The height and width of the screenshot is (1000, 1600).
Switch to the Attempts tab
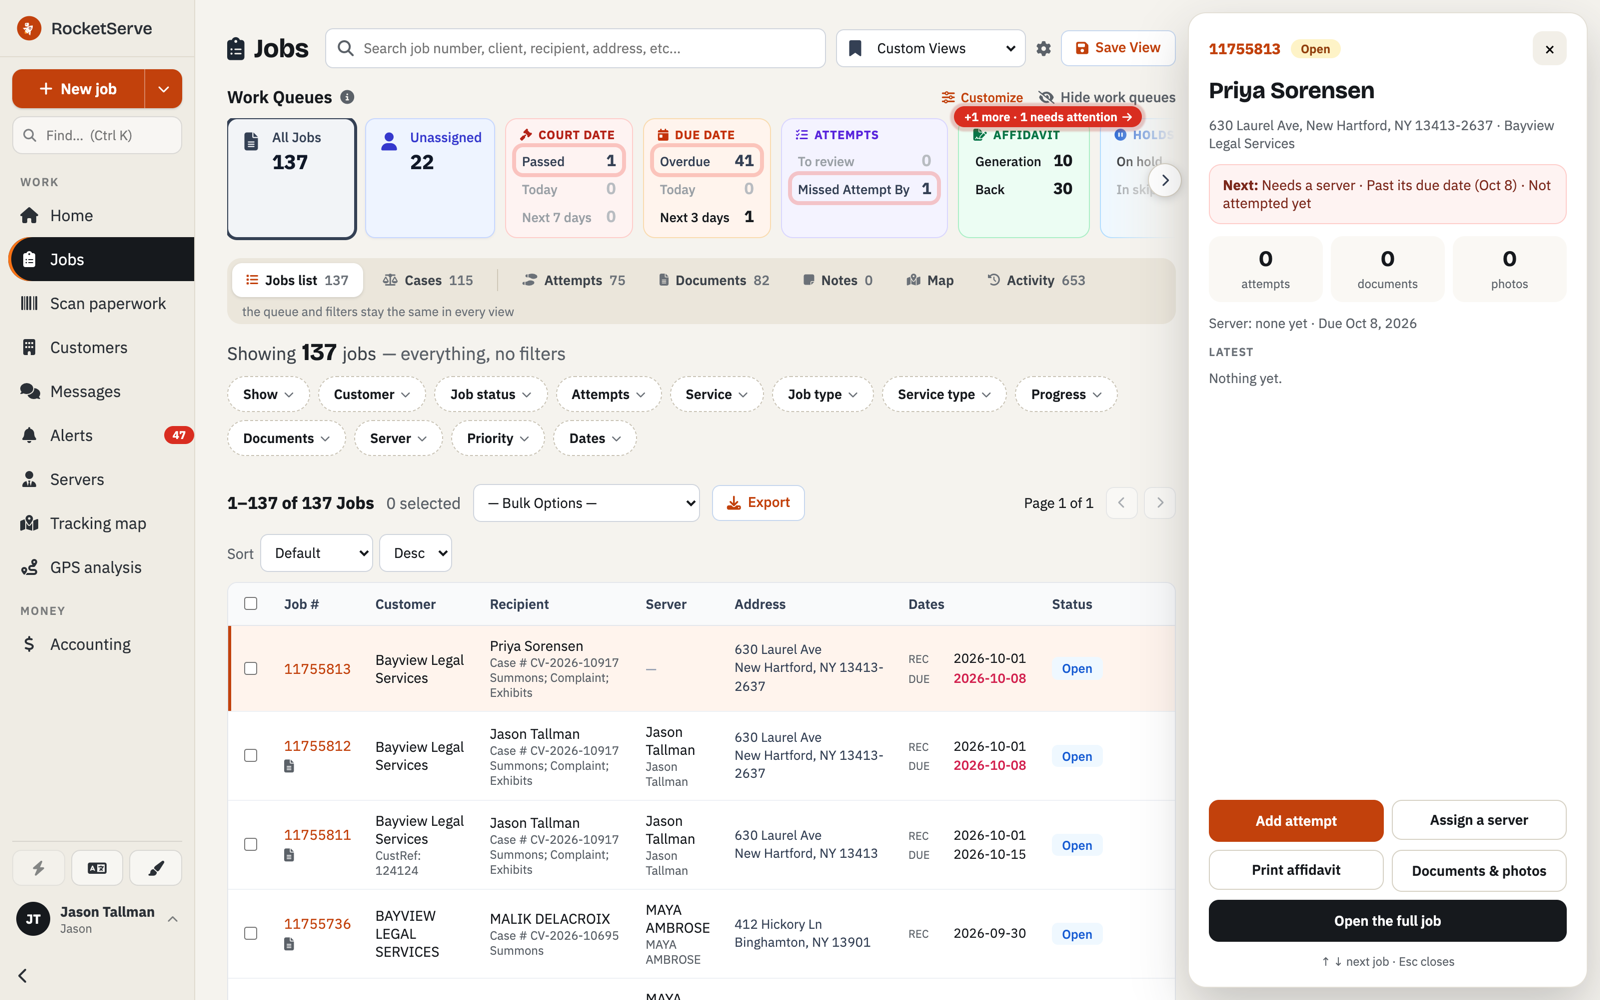coord(574,280)
